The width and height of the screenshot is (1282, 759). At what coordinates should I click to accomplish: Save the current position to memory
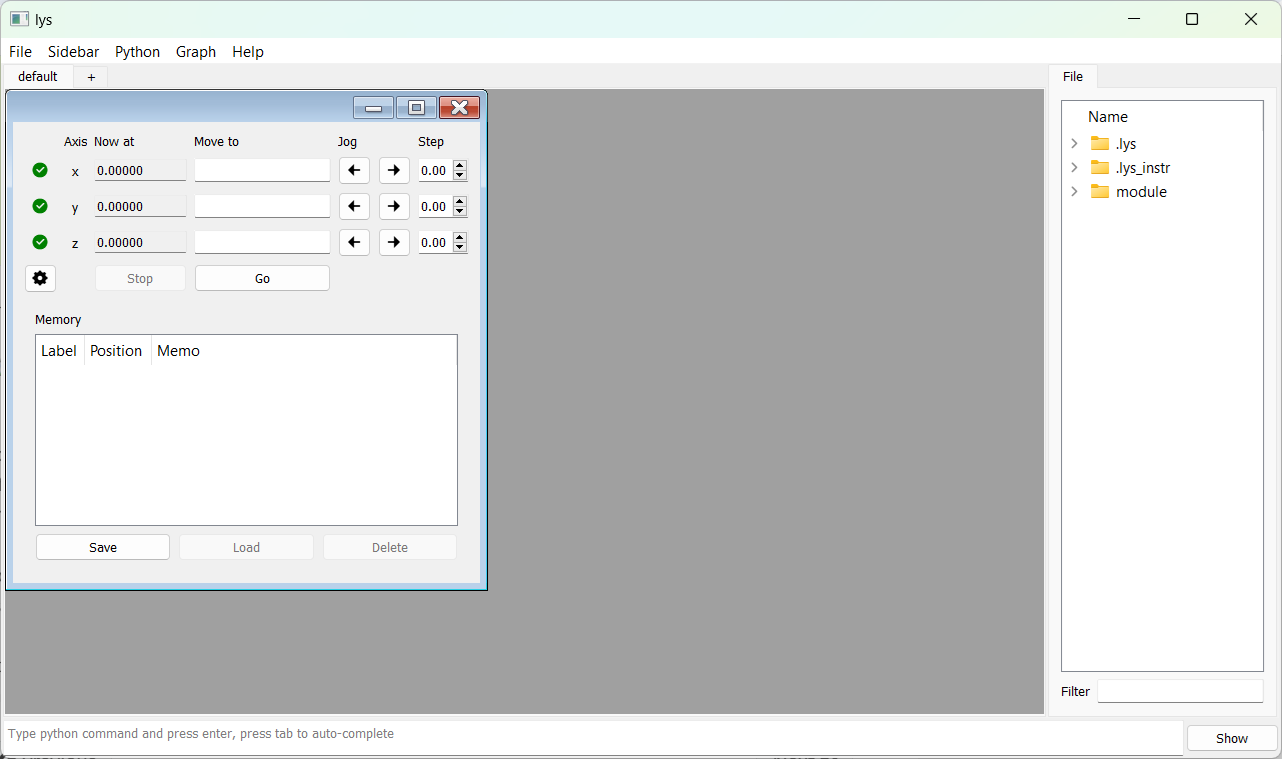103,547
